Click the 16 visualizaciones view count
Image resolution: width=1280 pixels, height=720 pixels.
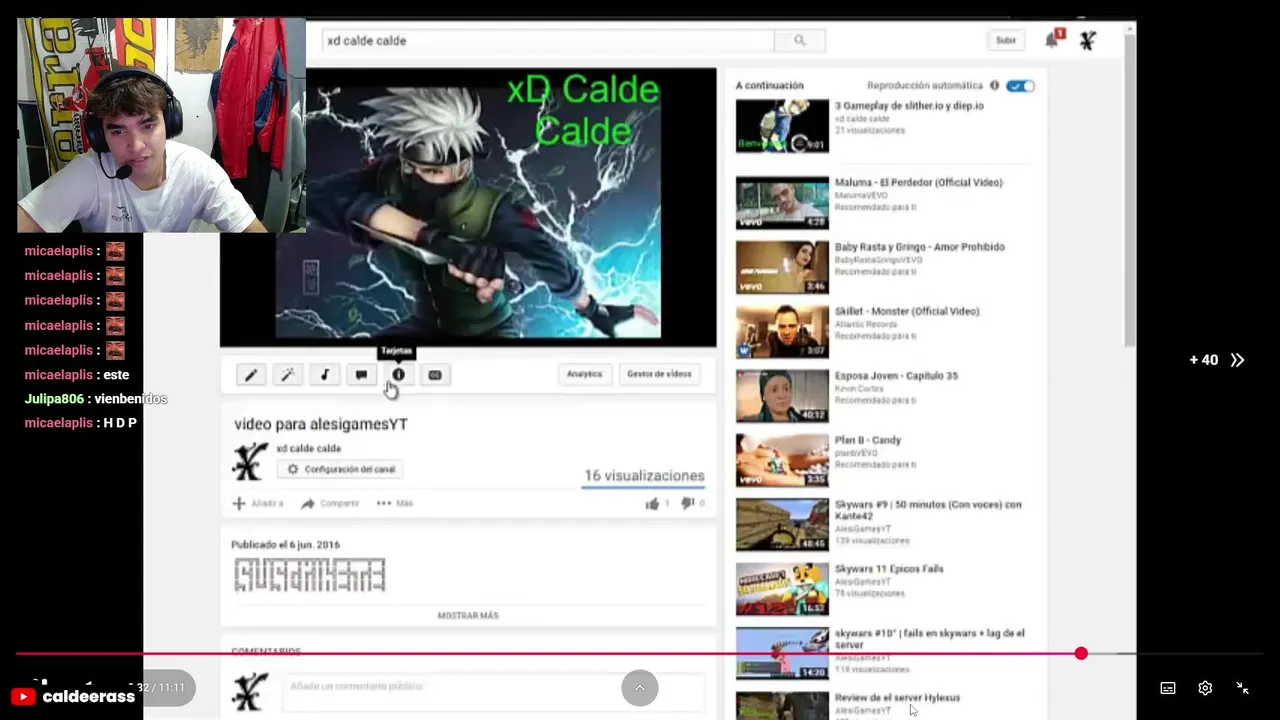click(x=644, y=476)
